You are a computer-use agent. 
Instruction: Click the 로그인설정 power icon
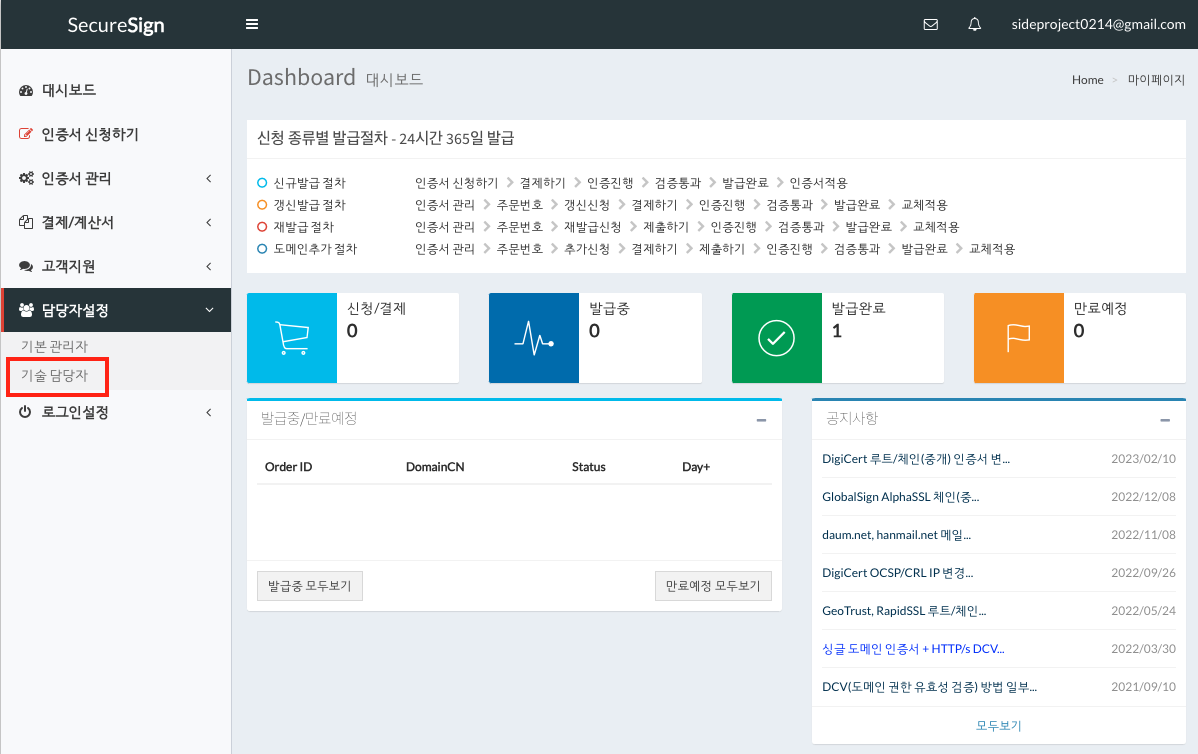pos(25,412)
